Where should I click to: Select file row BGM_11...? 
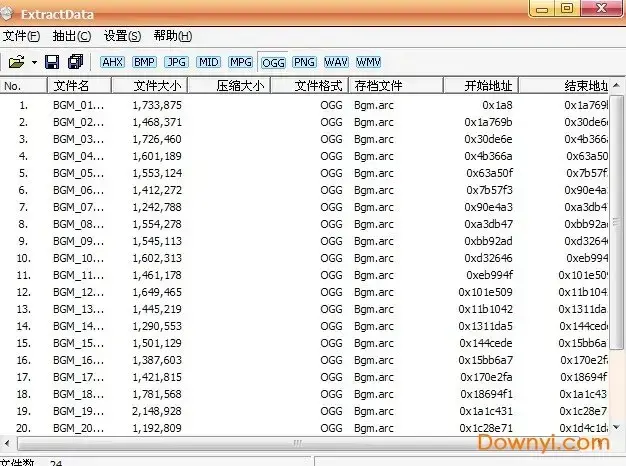click(304, 275)
